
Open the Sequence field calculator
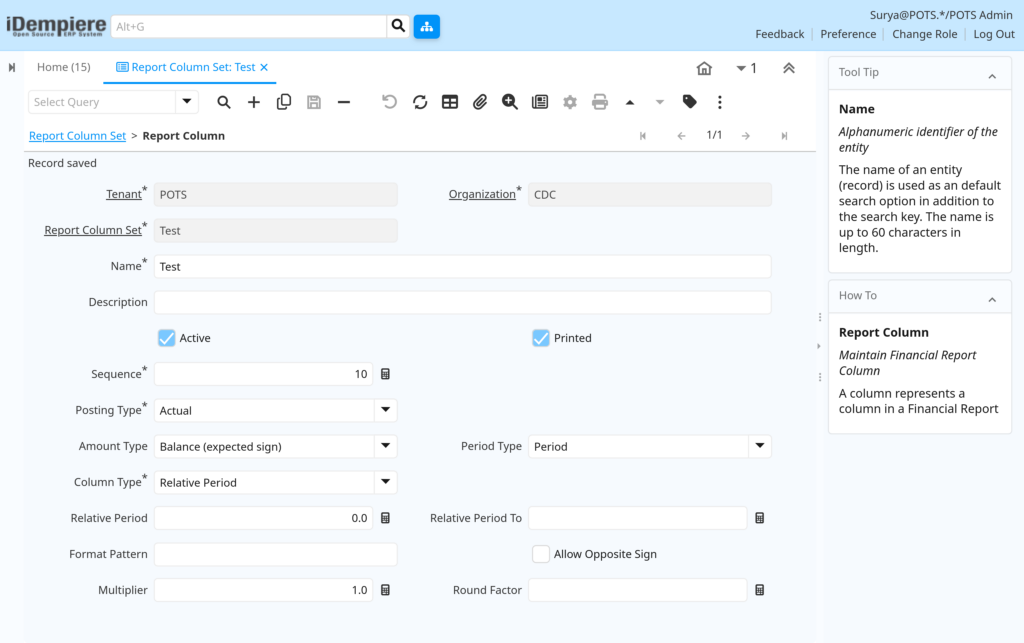tap(385, 374)
